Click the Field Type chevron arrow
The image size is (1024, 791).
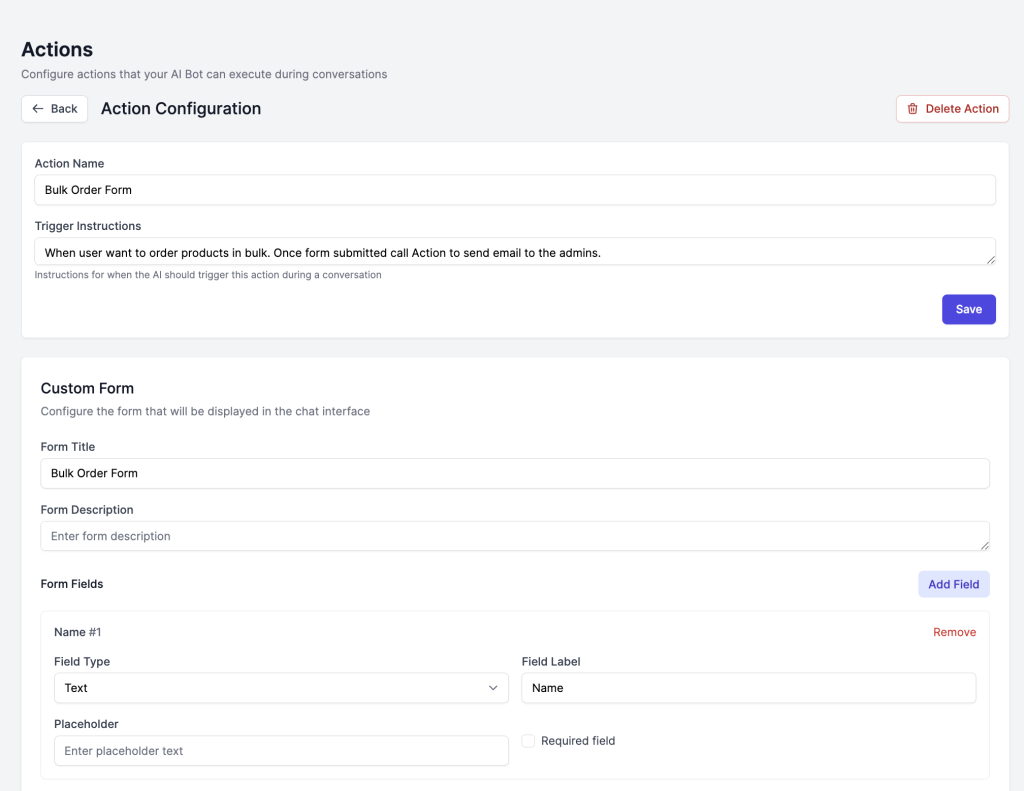pos(493,688)
